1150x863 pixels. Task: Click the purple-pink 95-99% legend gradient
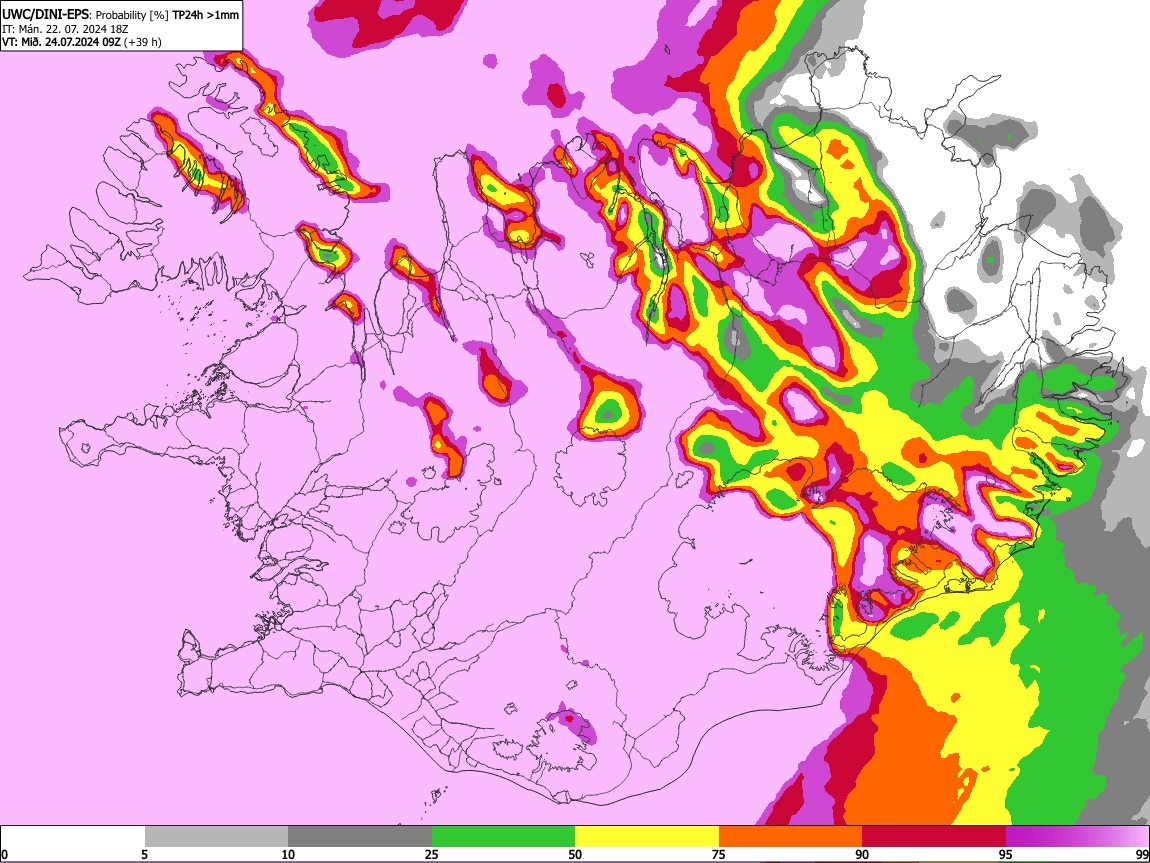pyautogui.click(x=1077, y=837)
